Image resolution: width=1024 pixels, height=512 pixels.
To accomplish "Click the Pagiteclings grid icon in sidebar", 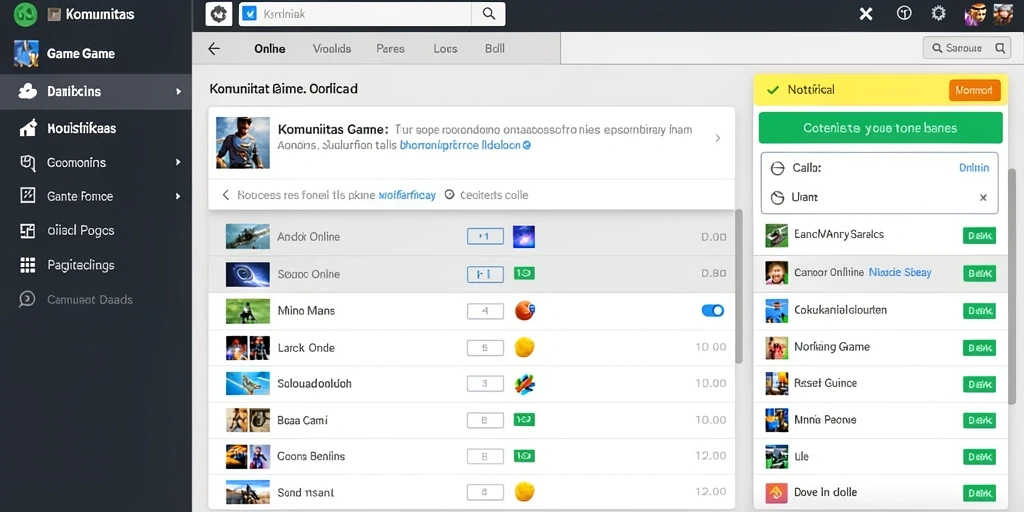I will 27,264.
